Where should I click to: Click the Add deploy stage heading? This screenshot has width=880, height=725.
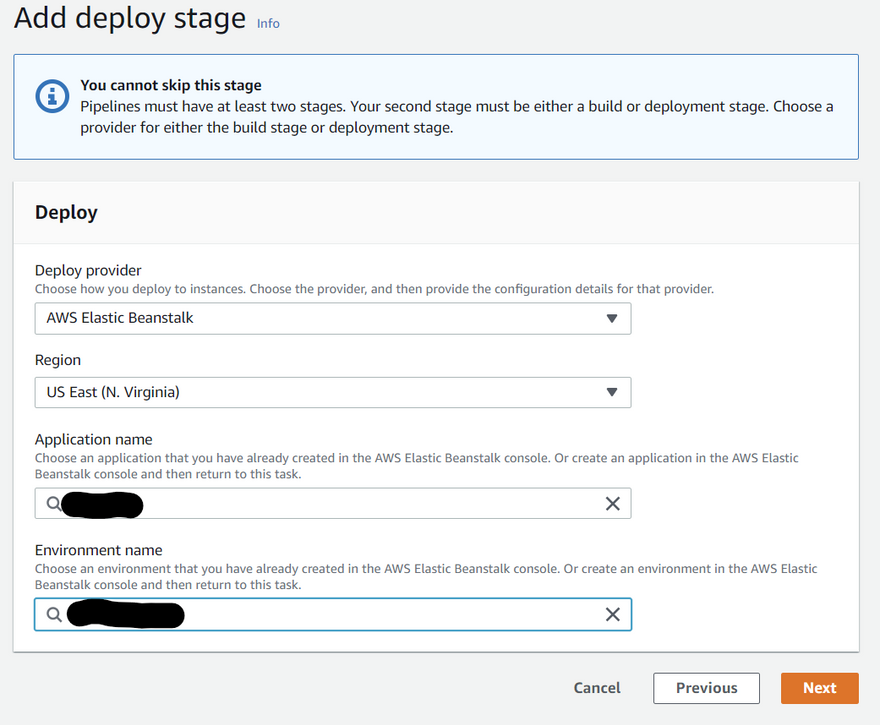pos(130,19)
